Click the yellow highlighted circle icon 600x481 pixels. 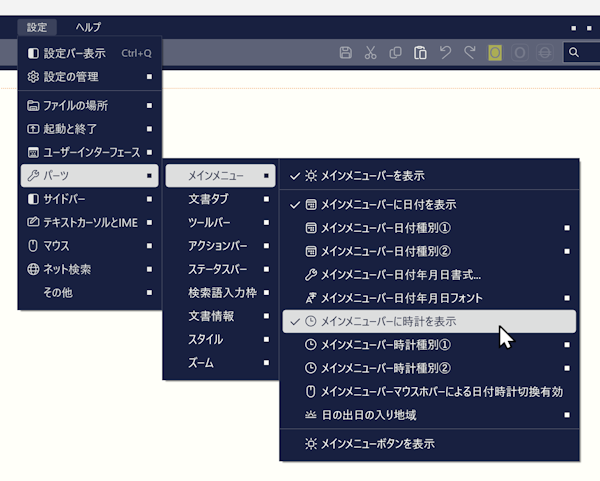click(x=495, y=52)
